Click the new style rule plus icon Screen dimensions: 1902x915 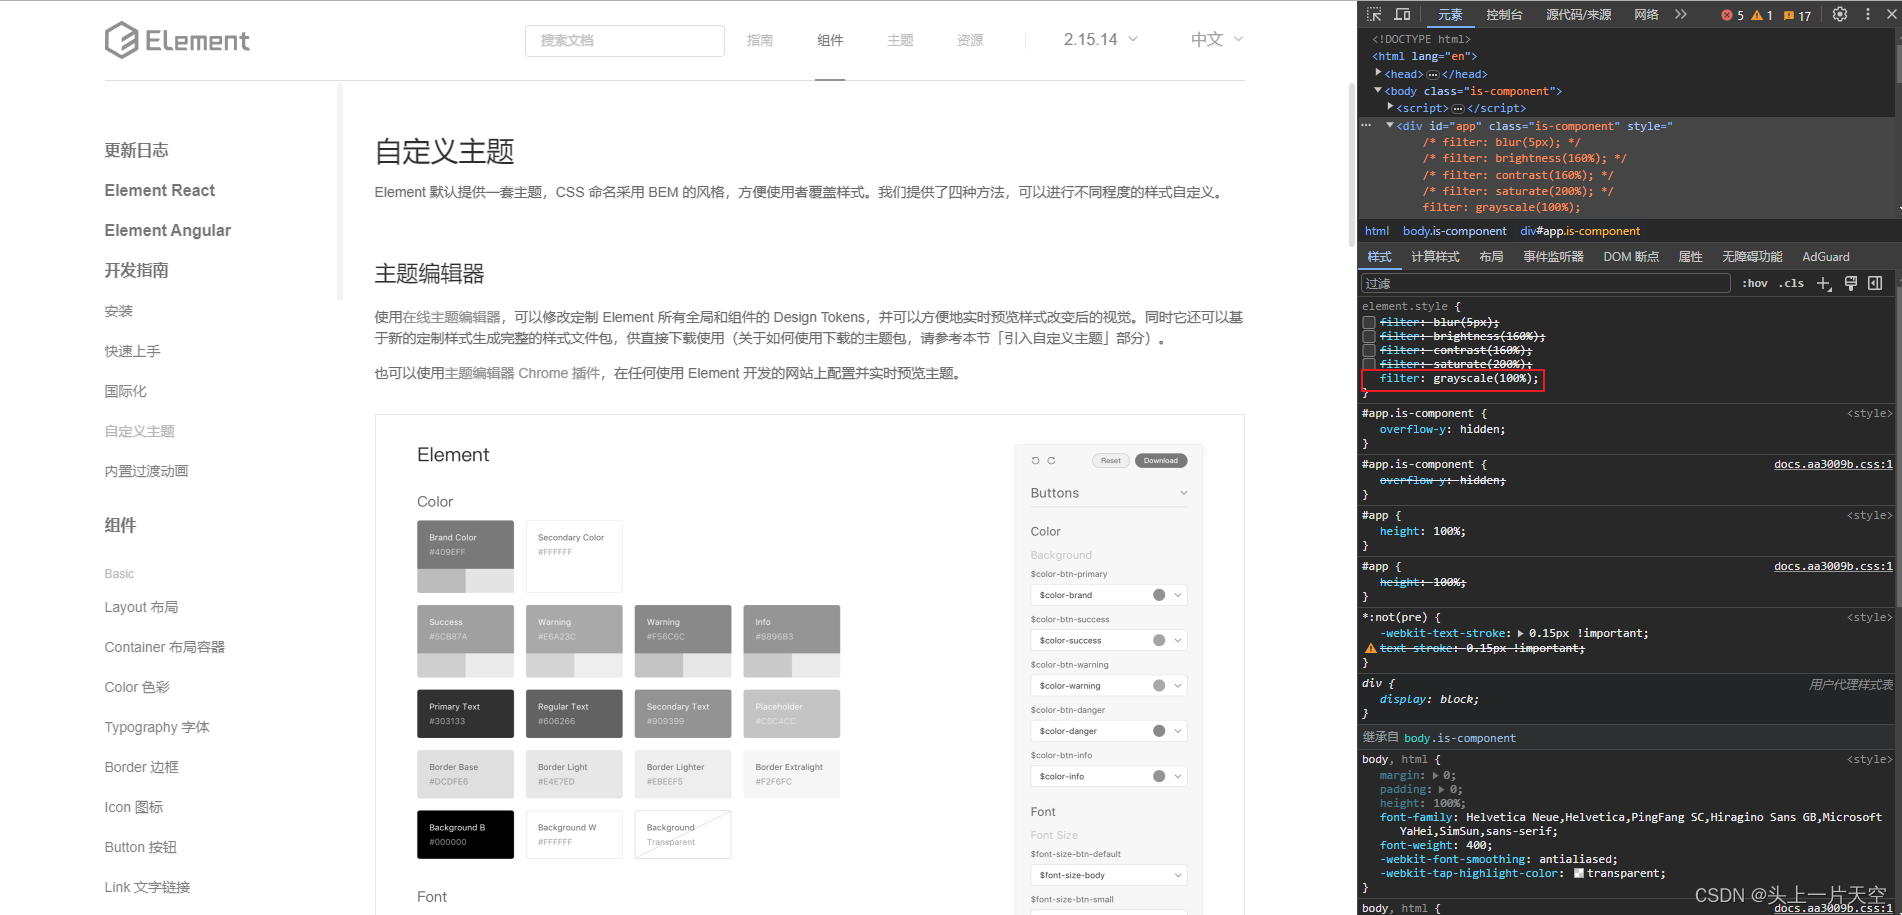click(x=1824, y=283)
